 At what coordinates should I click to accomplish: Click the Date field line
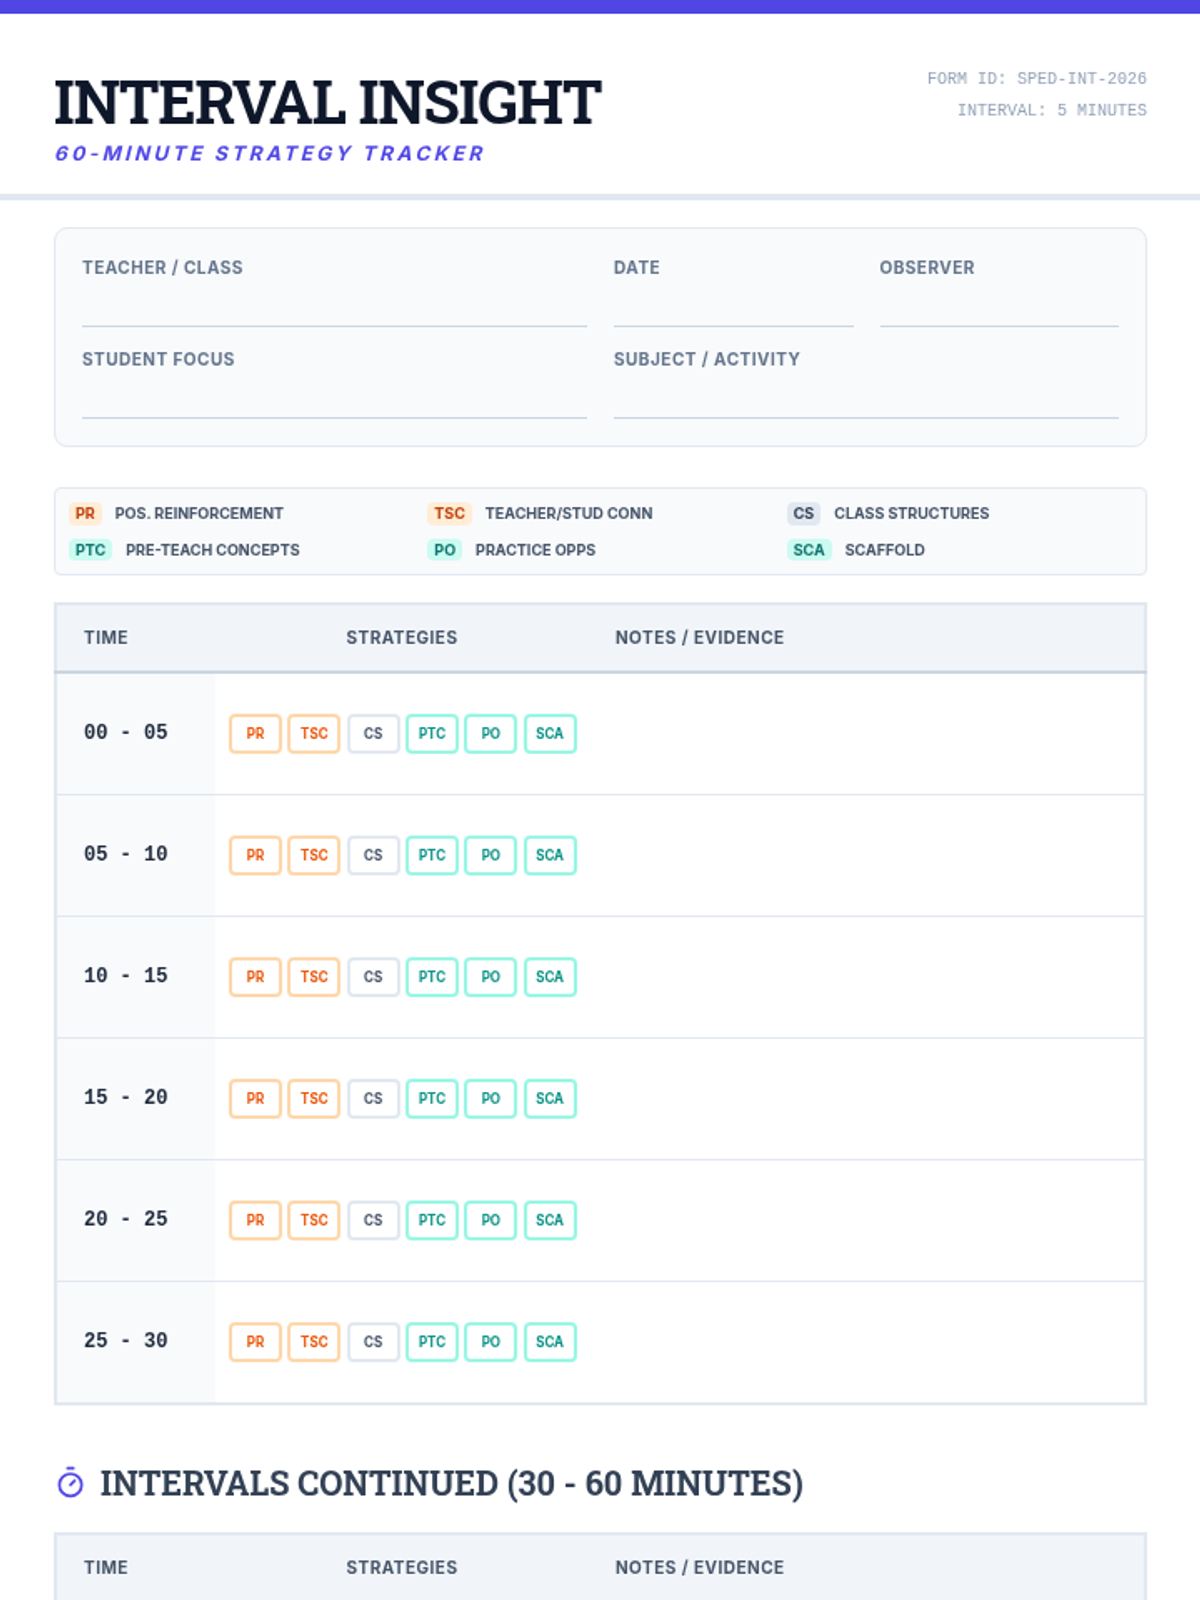click(x=733, y=310)
